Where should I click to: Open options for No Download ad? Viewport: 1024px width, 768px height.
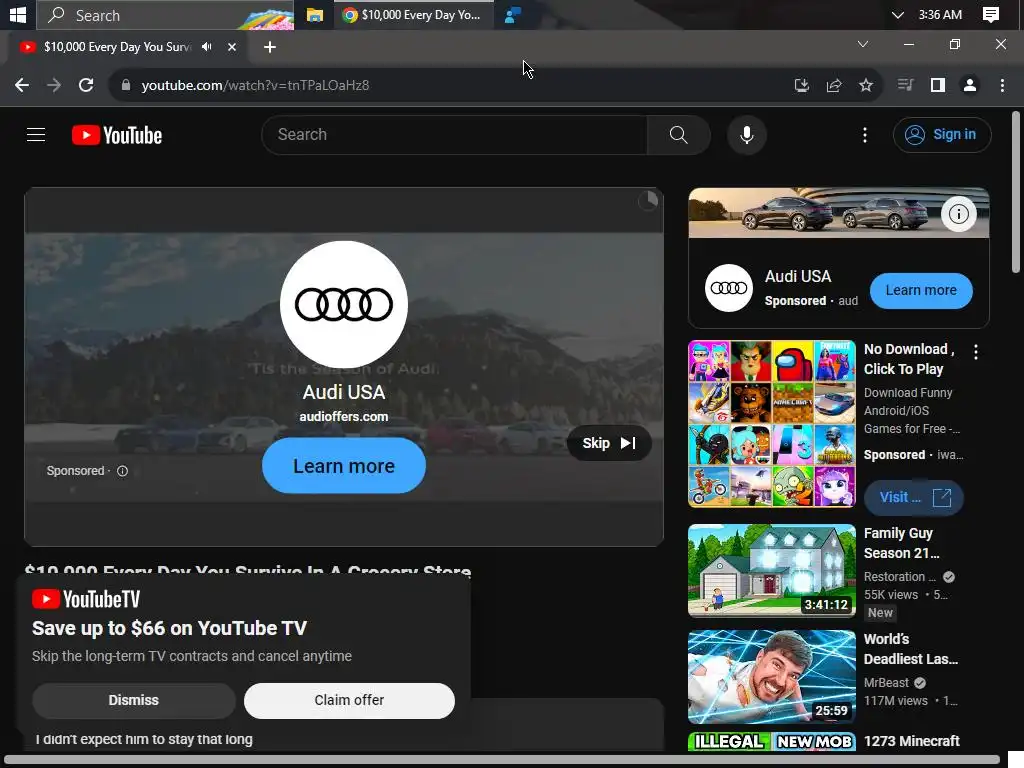(976, 353)
